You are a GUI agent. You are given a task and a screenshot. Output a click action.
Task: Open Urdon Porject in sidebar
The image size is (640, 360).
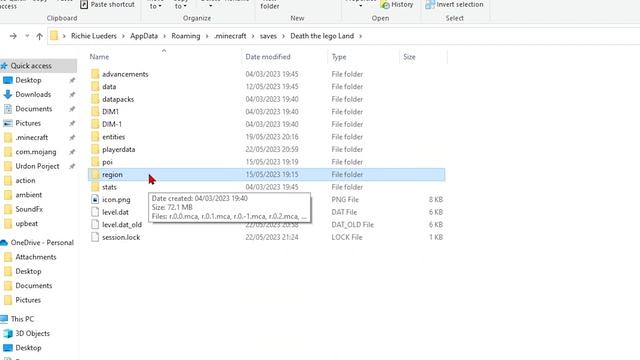37,166
